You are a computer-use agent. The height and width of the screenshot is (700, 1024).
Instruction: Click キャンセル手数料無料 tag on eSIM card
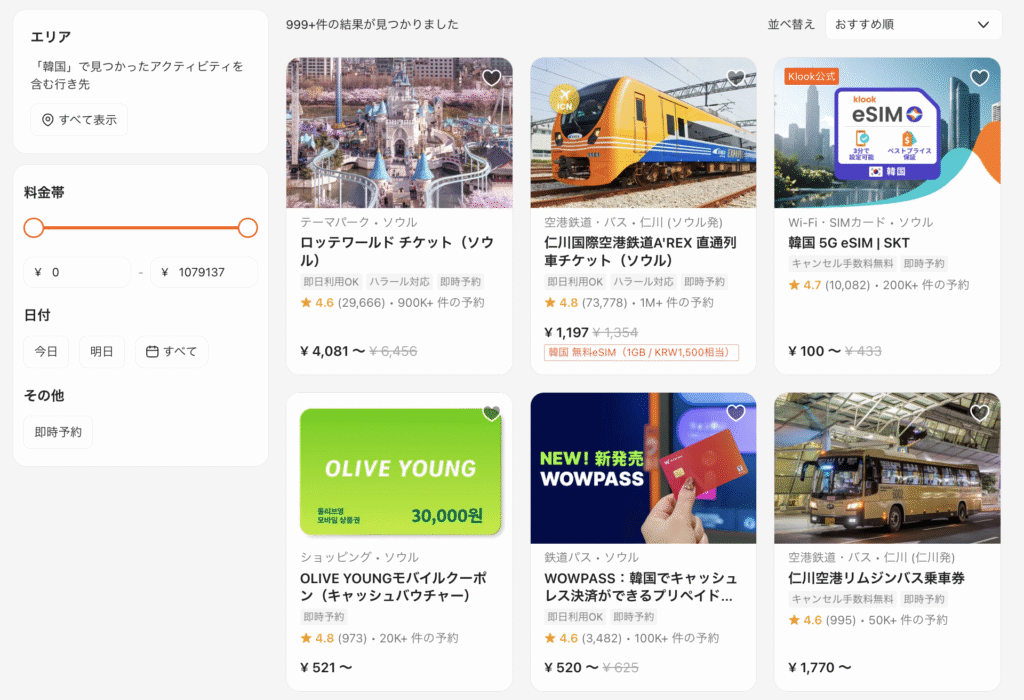coord(842,264)
